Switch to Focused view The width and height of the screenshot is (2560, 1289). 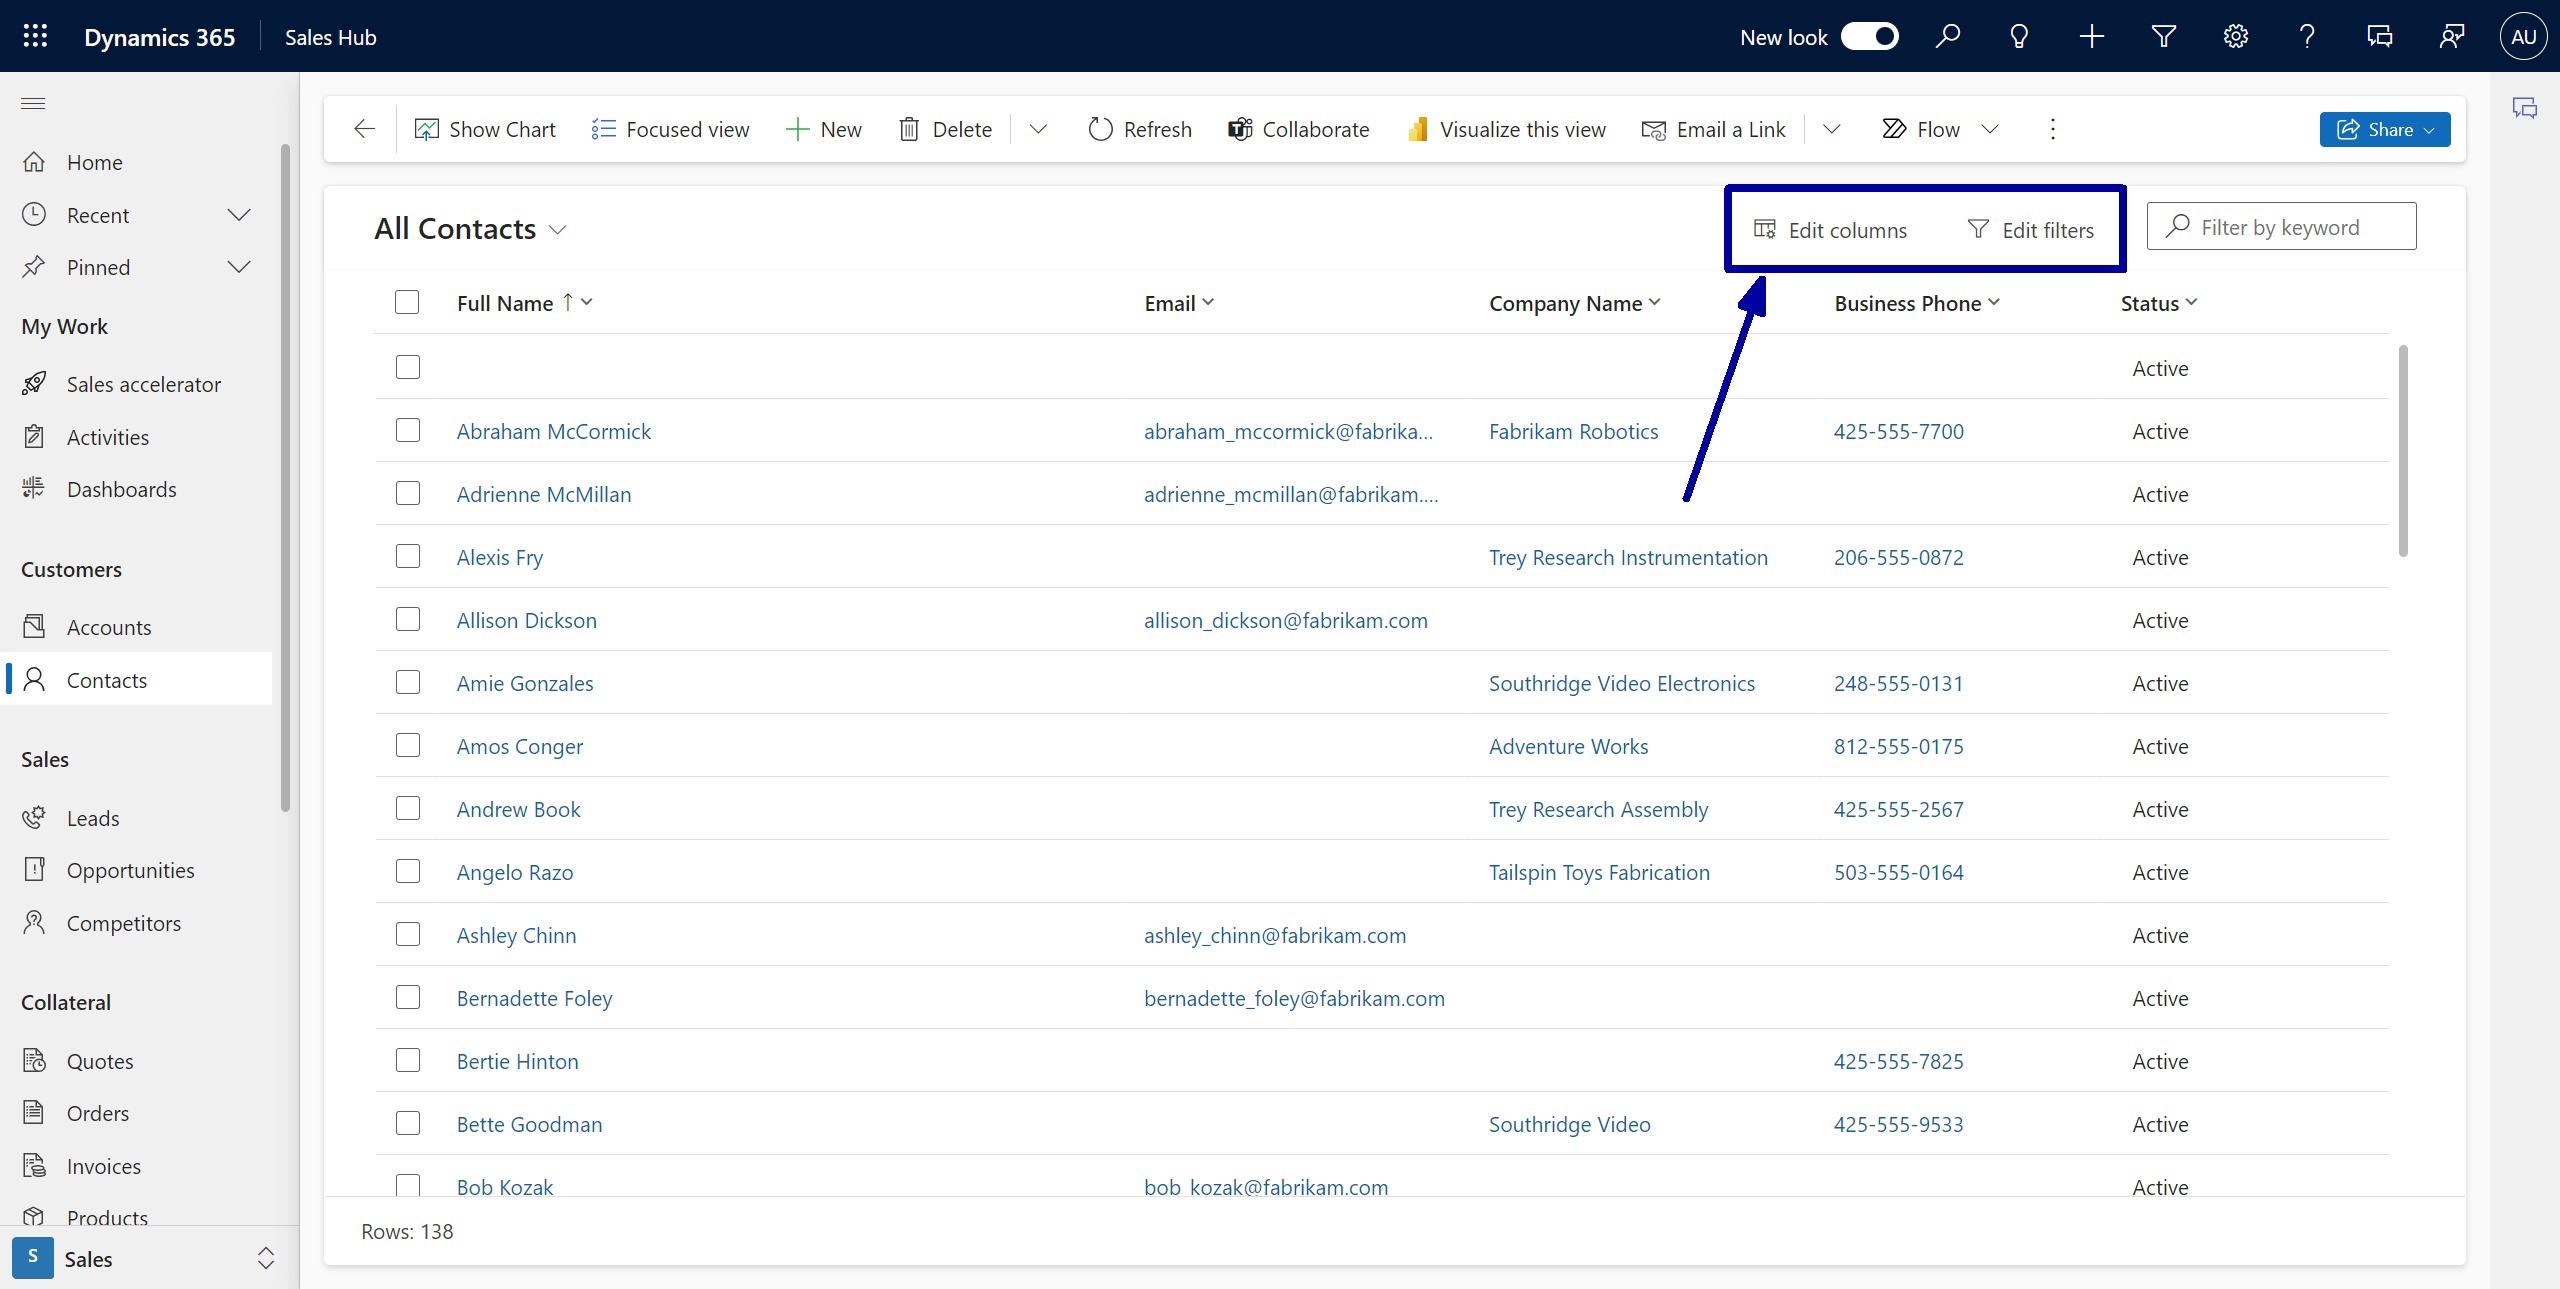pos(669,129)
